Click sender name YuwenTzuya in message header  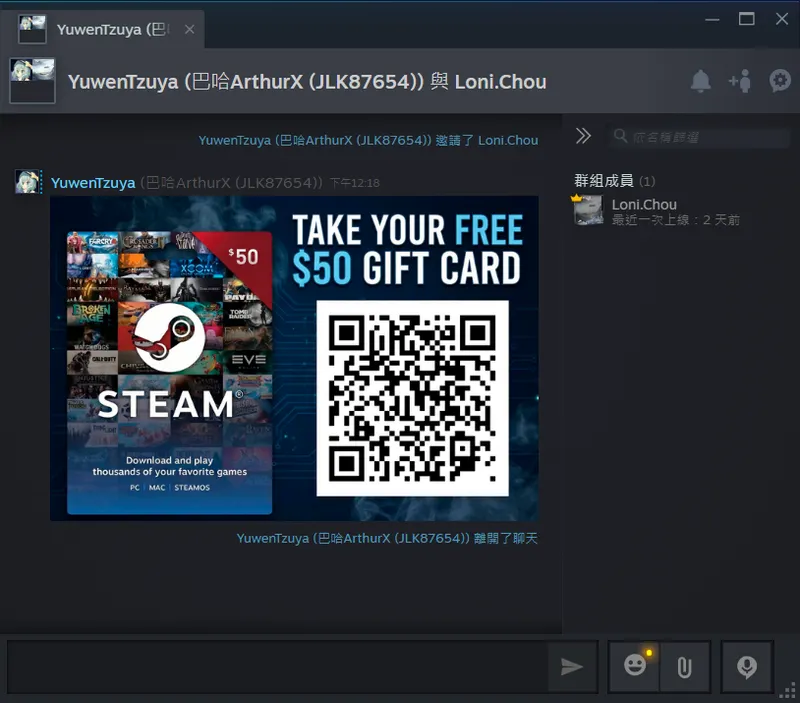pyautogui.click(x=93, y=183)
